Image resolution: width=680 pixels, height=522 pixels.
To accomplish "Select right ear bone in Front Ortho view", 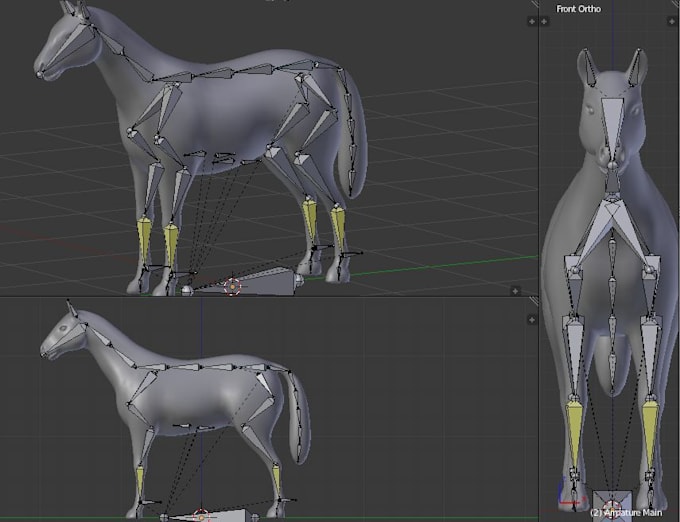I will coord(635,68).
